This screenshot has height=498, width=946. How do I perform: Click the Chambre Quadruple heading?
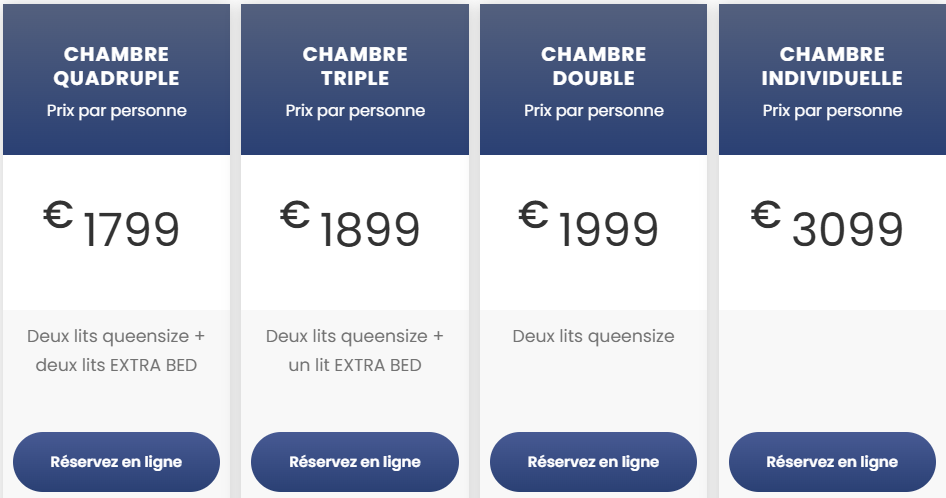point(116,66)
